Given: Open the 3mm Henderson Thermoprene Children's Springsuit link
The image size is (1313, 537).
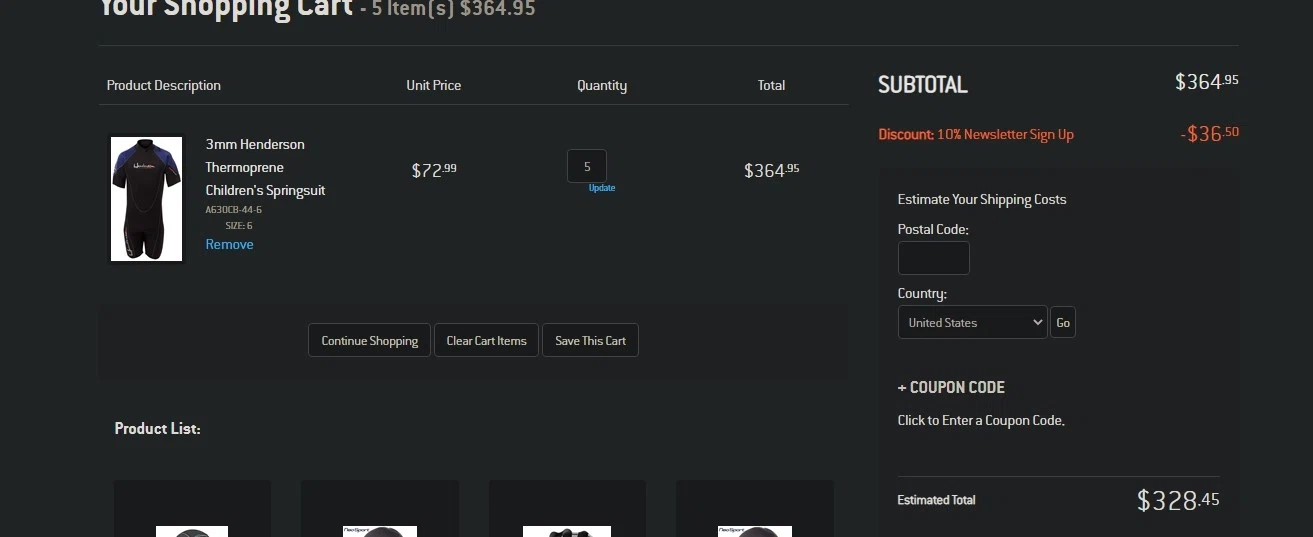Looking at the screenshot, I should tap(265, 167).
